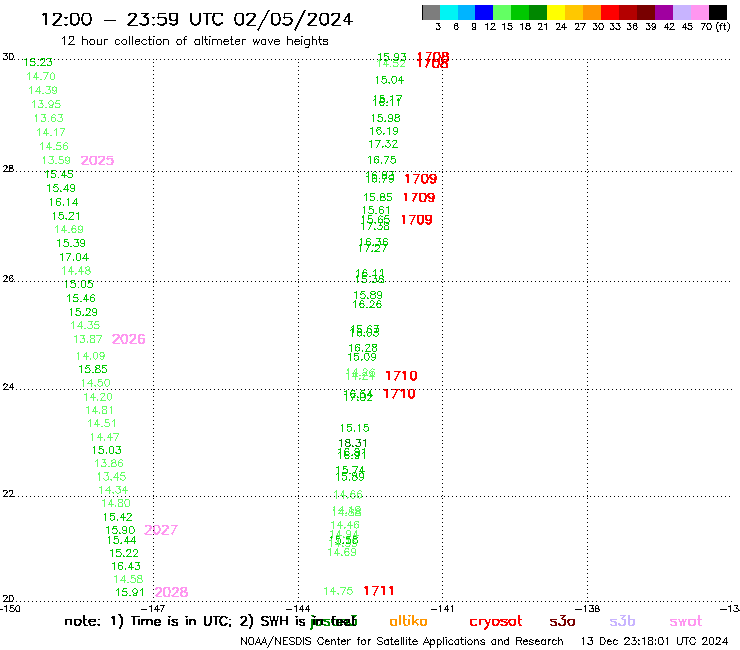This screenshot has height=650, width=740.
Task: Click the latitude axis label 28
Action: 8,169
